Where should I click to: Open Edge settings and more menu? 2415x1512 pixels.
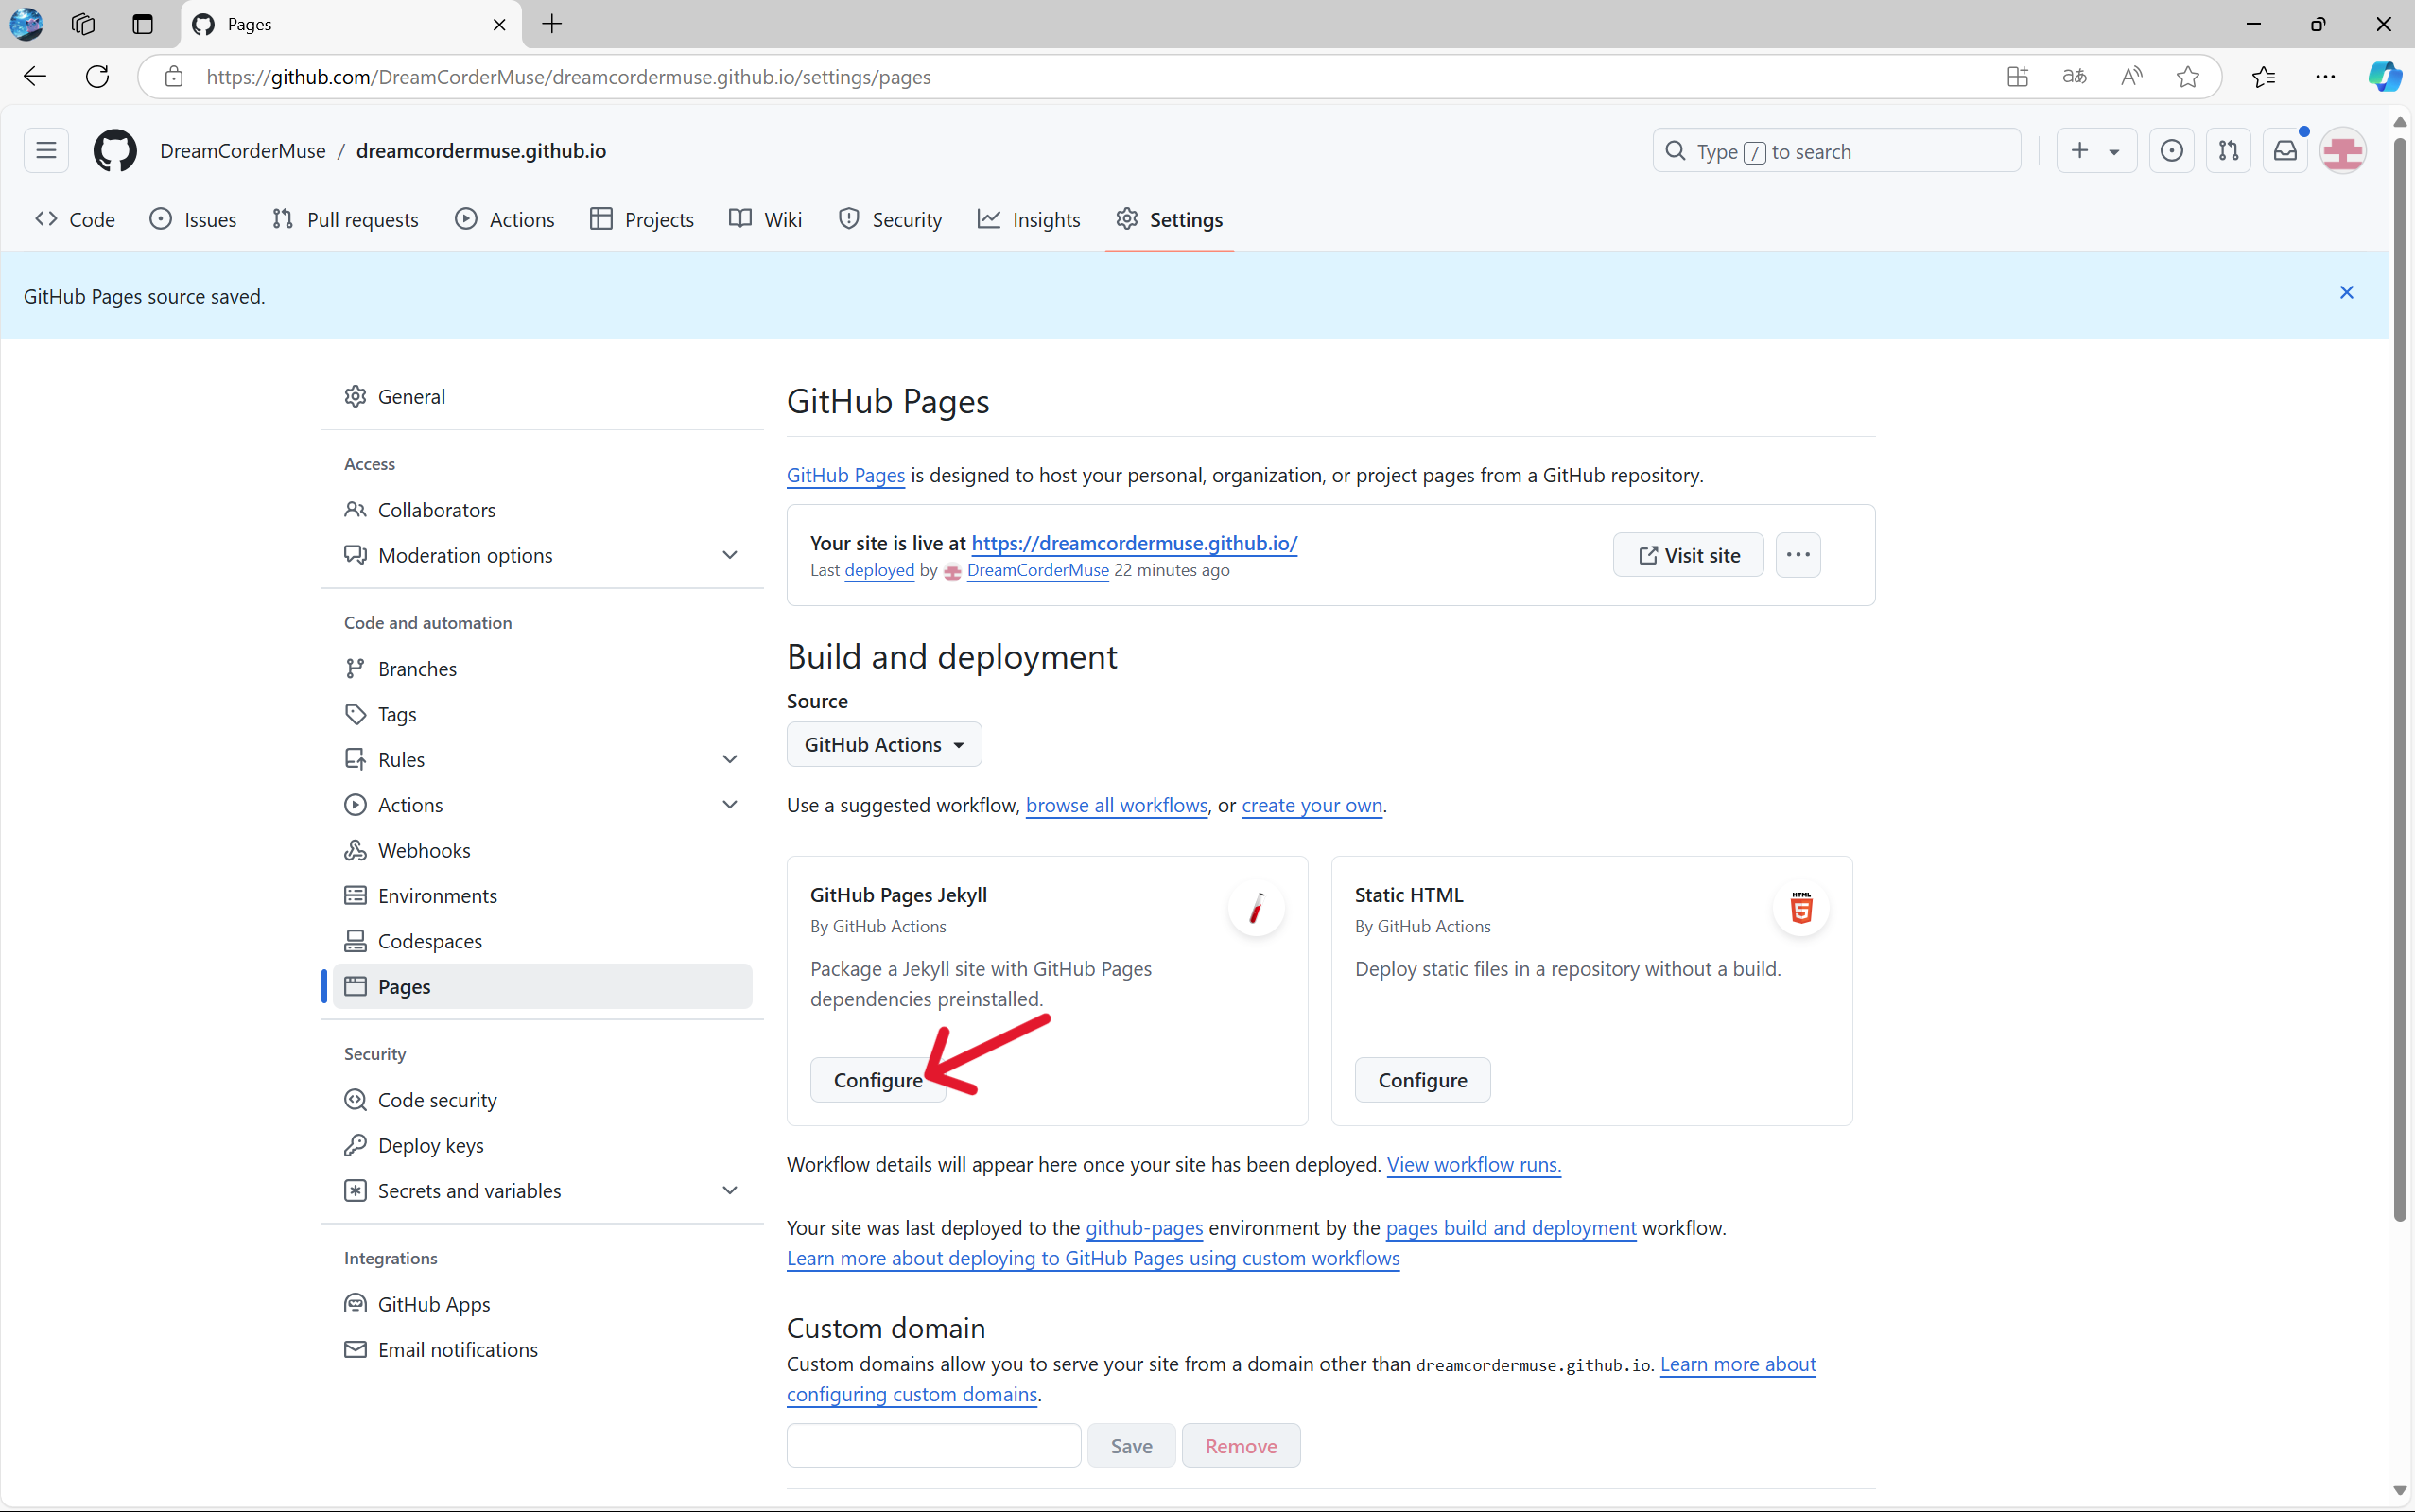2325,77
